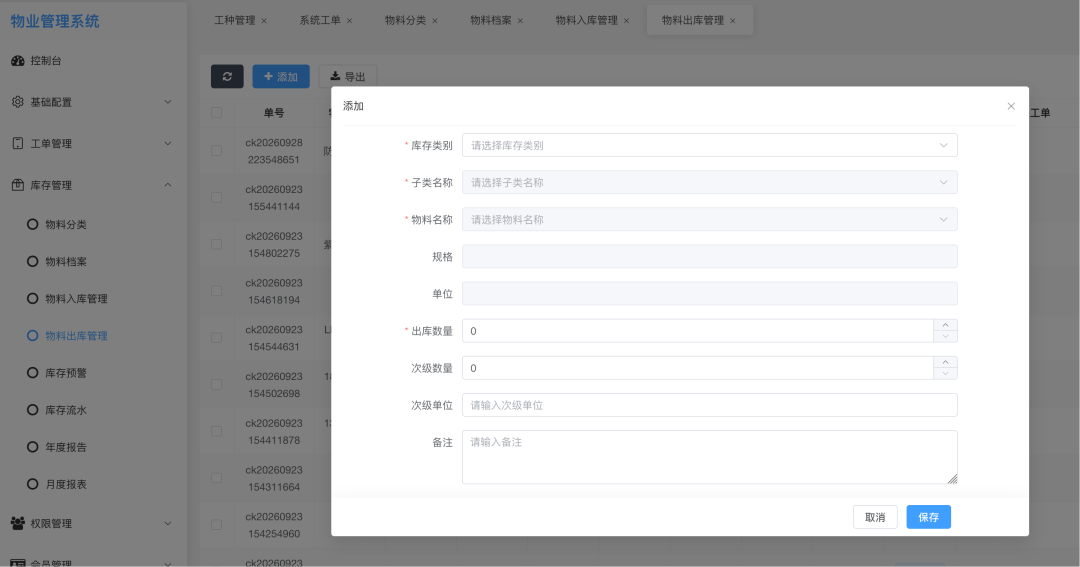Click the textarea resize handle of 备注
The height and width of the screenshot is (567, 1080).
pos(953,479)
